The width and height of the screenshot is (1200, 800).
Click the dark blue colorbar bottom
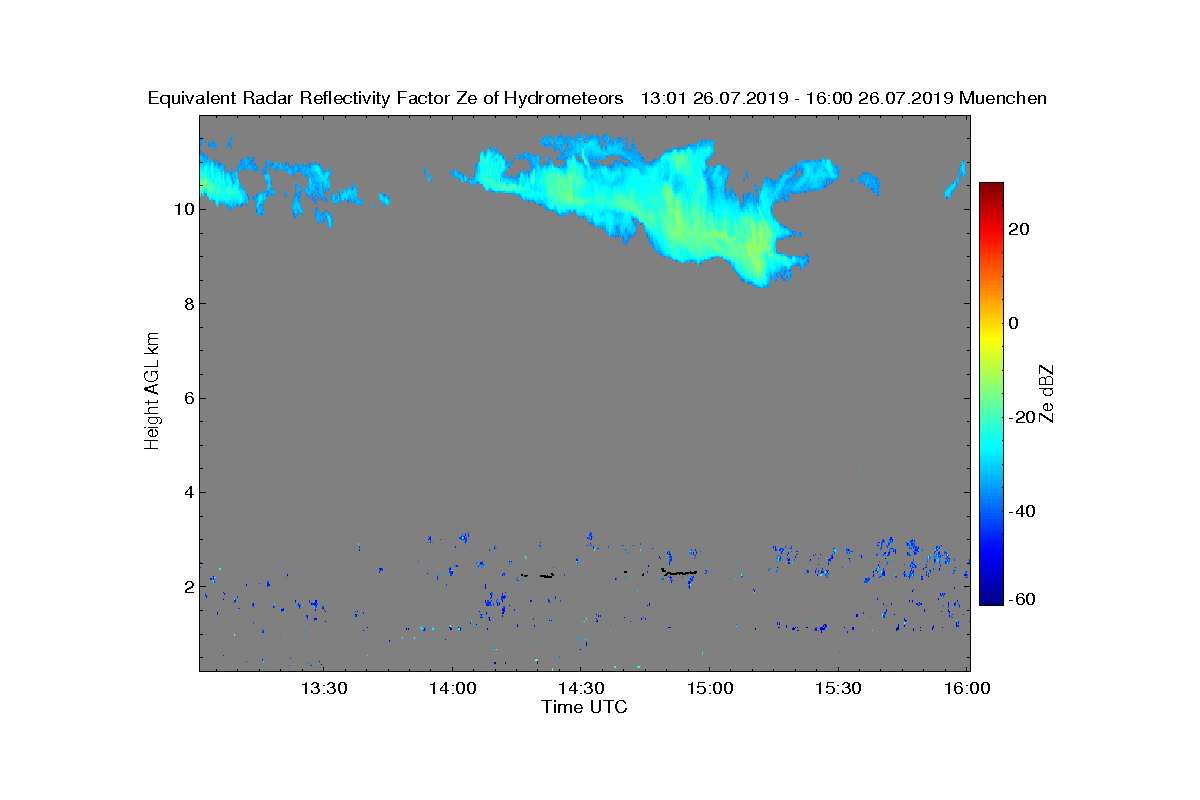(991, 595)
